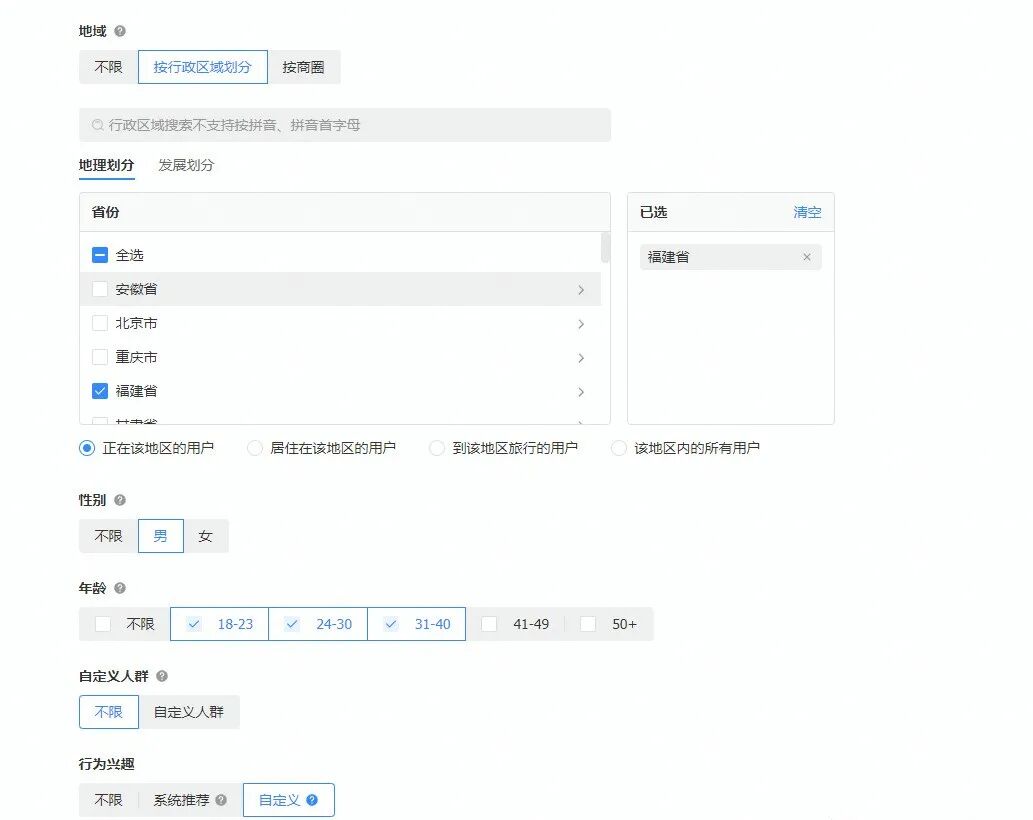Select the 居住在该地区的用户 radio option
1033x820 pixels.
255,448
